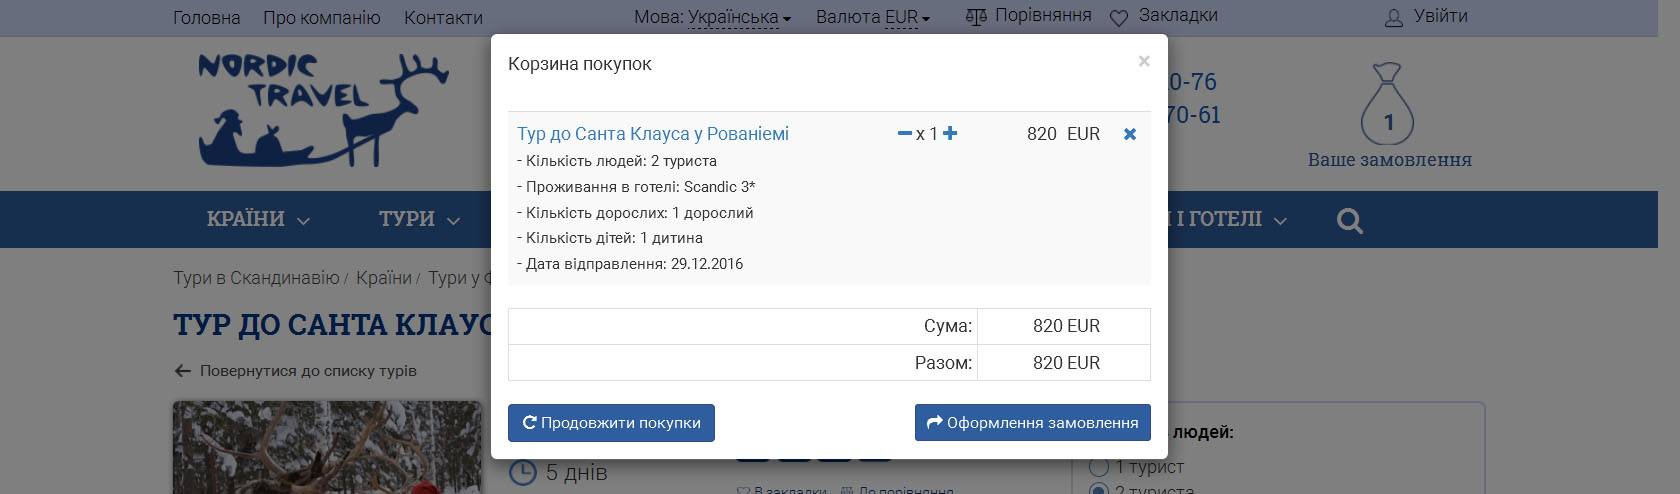The width and height of the screenshot is (1680, 494).
Task: Click Продовжити покупки button
Action: tap(611, 423)
